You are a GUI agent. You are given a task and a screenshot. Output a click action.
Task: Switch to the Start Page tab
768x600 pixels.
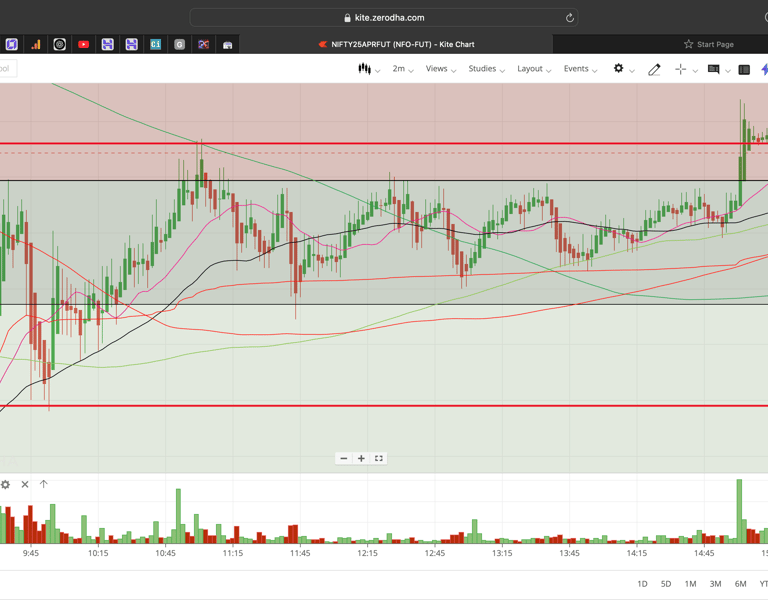tap(709, 44)
